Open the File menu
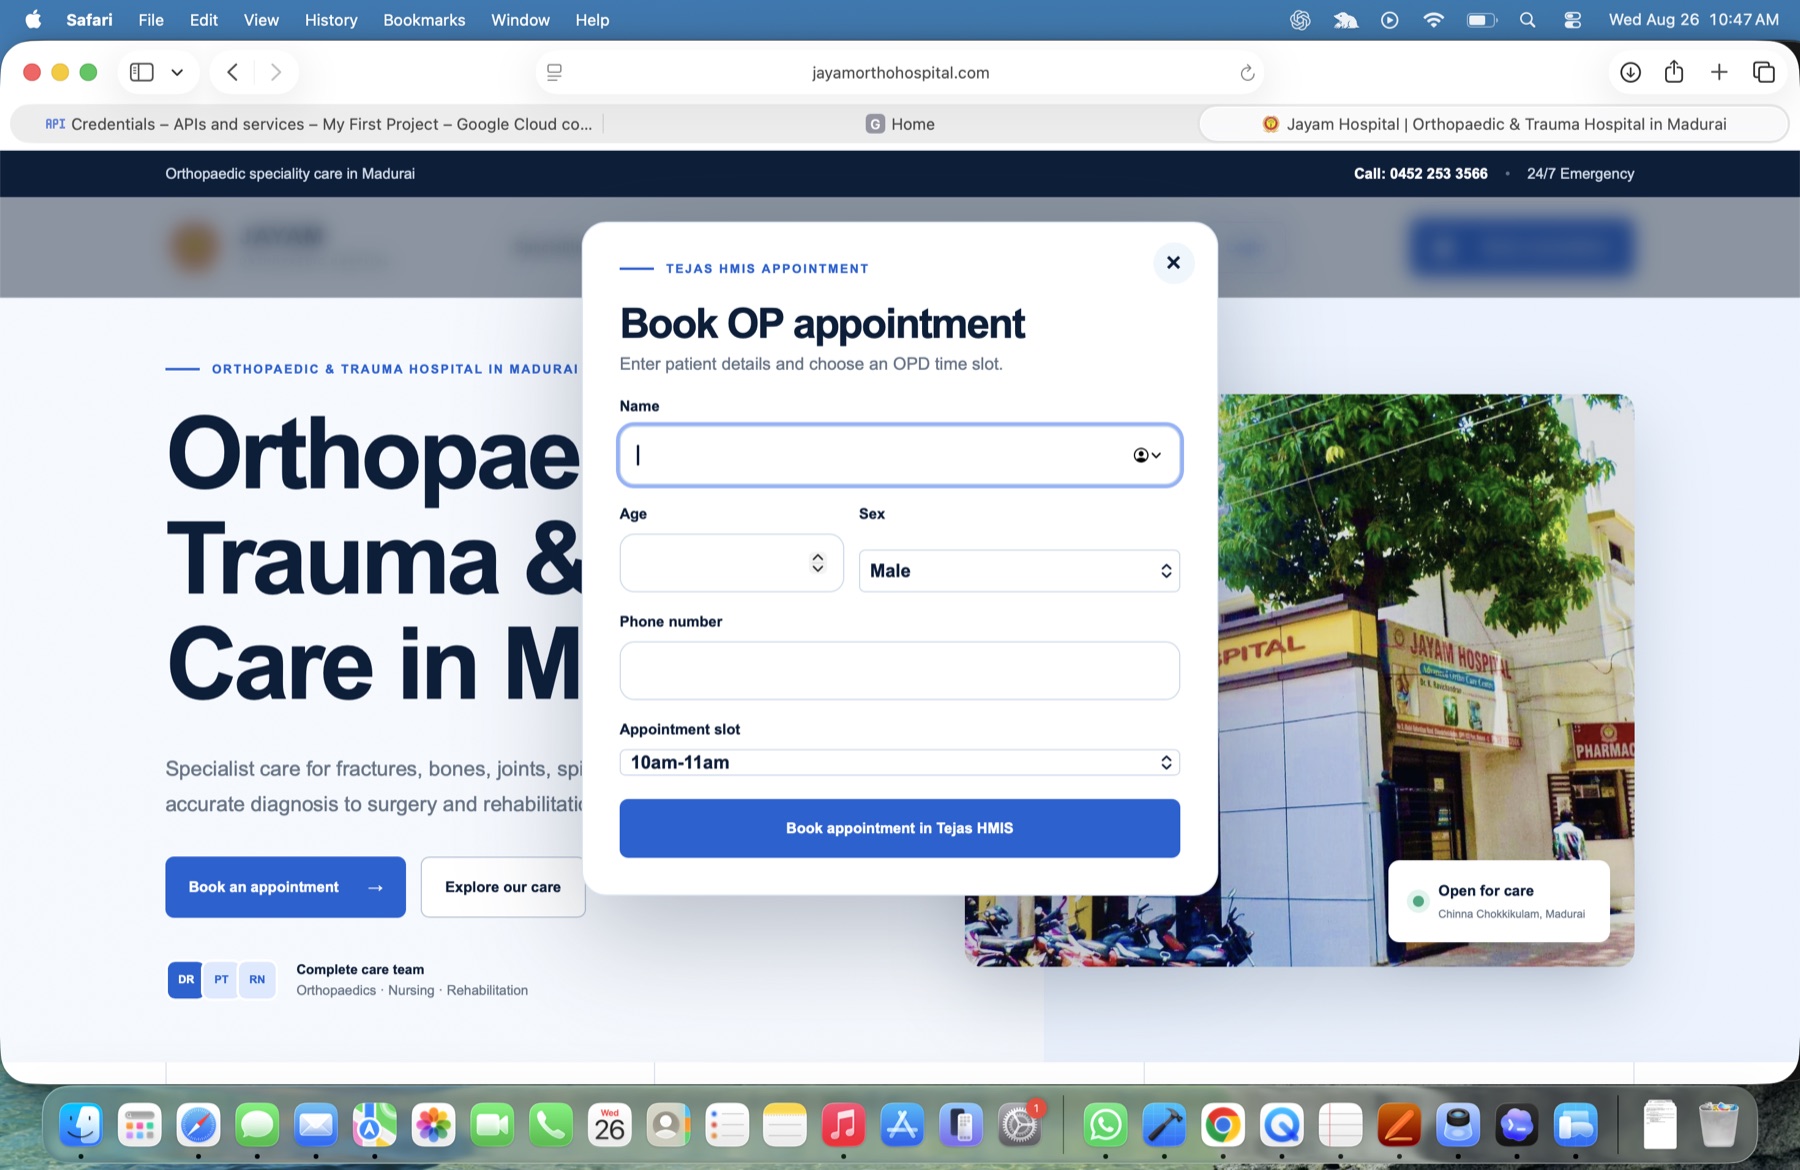Viewport: 1800px width, 1170px height. [151, 20]
